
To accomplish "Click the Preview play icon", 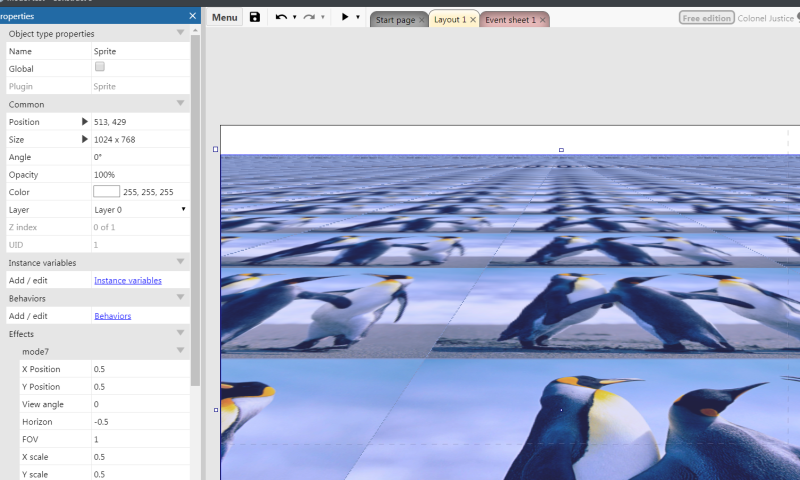I will [345, 17].
